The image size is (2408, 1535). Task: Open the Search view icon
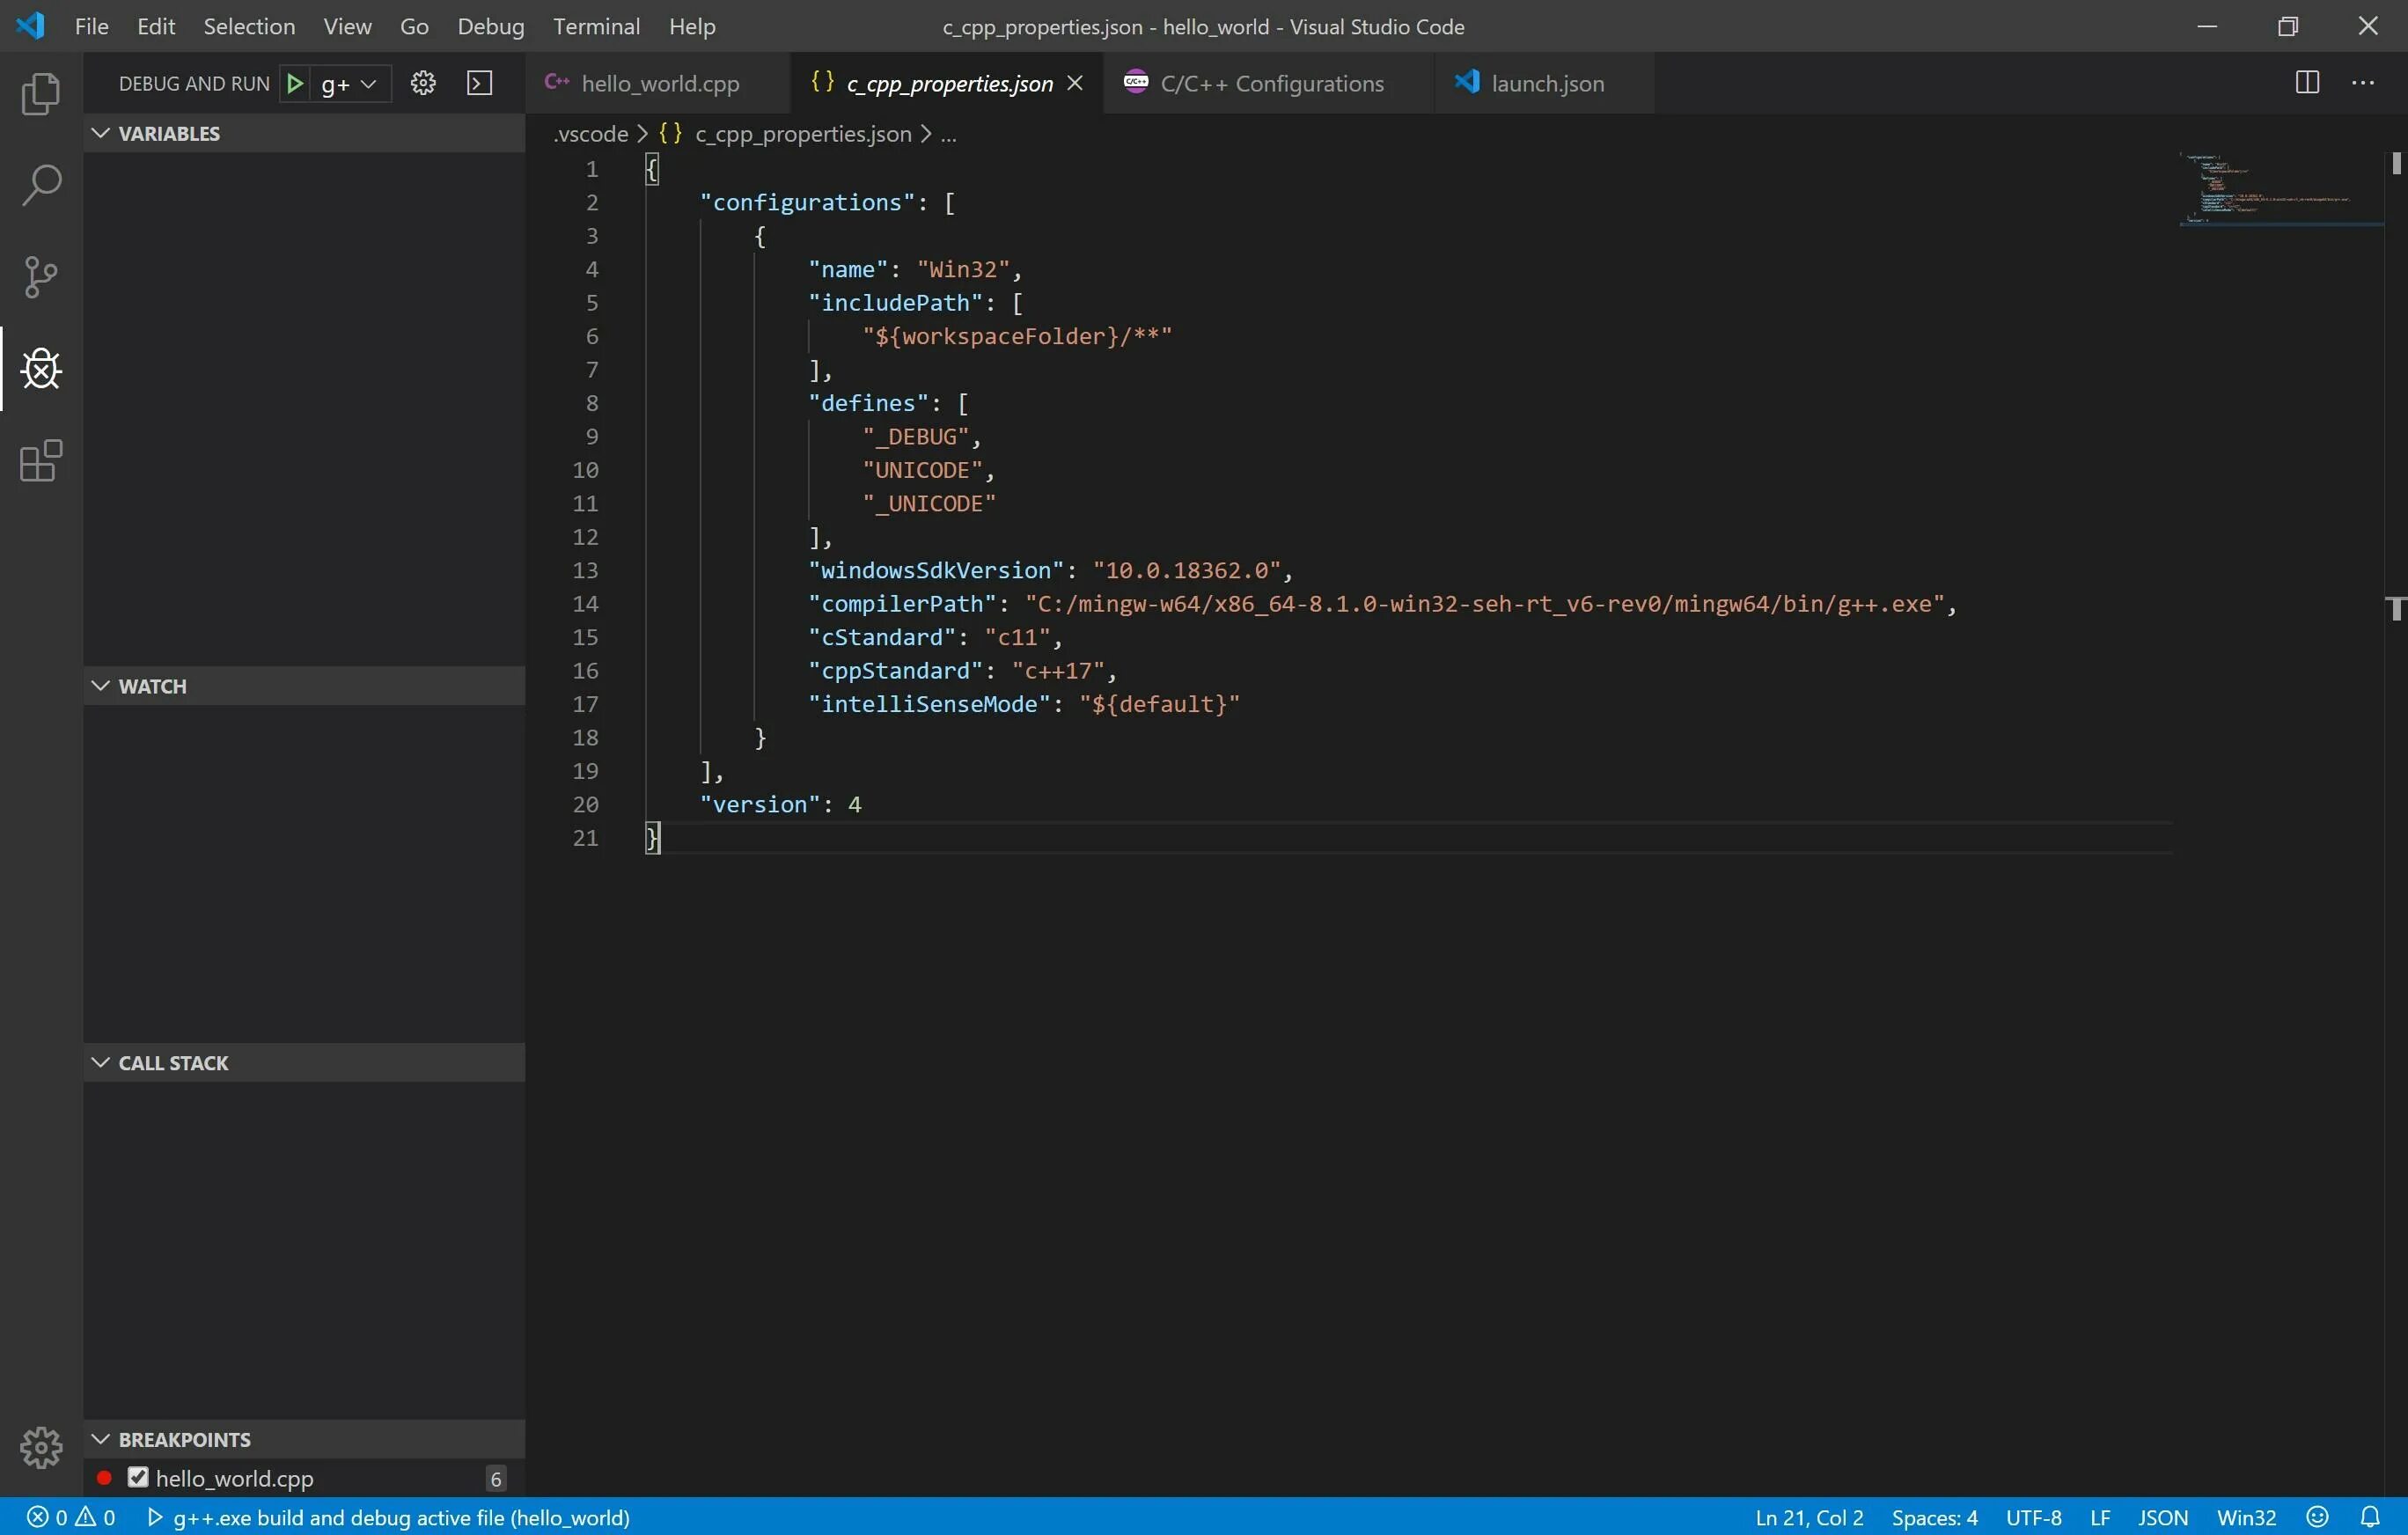41,185
